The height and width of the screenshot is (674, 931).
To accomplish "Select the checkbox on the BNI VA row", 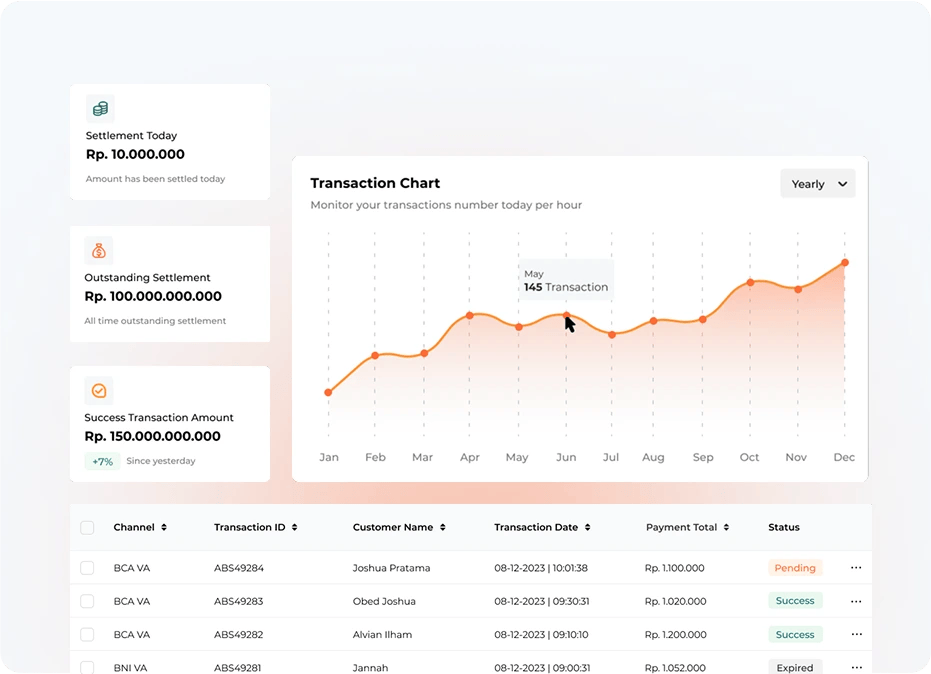I will (x=87, y=666).
